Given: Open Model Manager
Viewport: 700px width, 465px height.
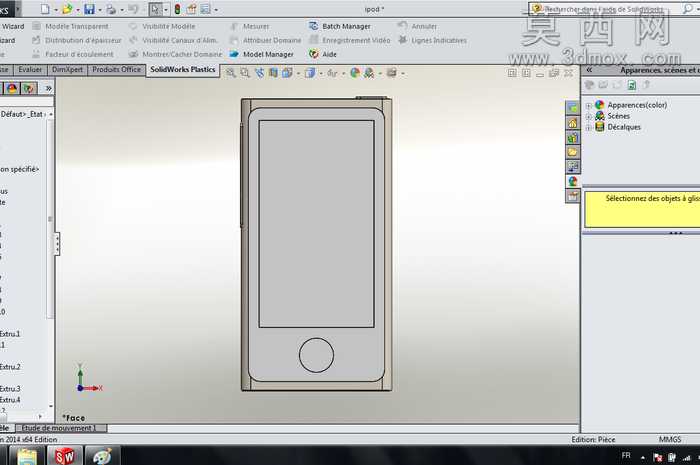Looking at the screenshot, I should (262, 54).
